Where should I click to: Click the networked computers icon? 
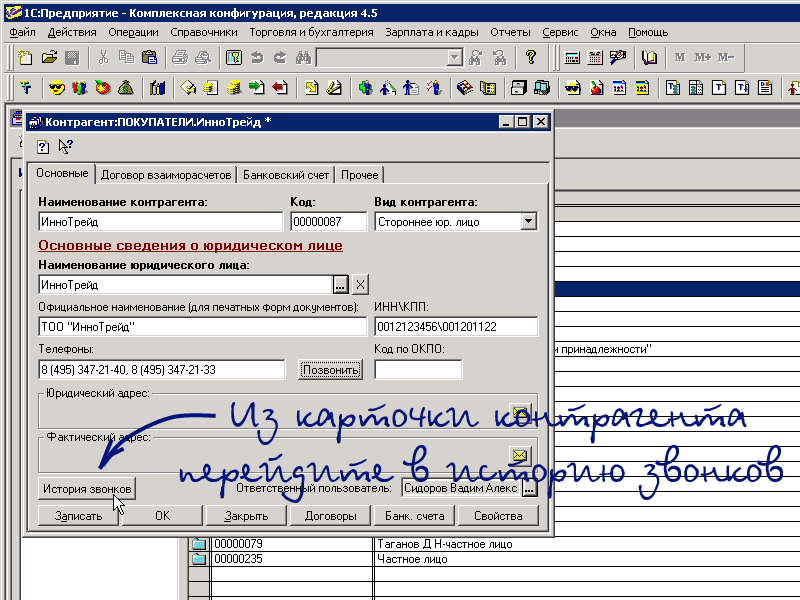click(x=541, y=88)
